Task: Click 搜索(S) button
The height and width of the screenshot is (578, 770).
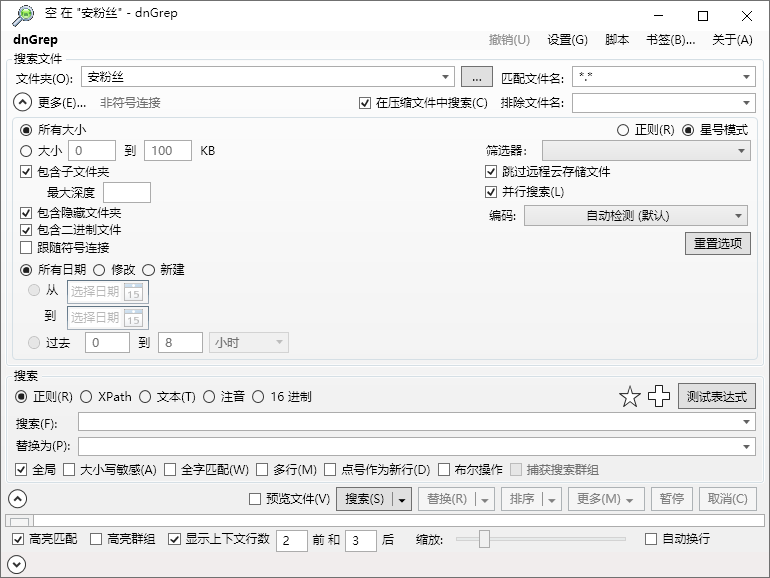Action: click(x=364, y=499)
